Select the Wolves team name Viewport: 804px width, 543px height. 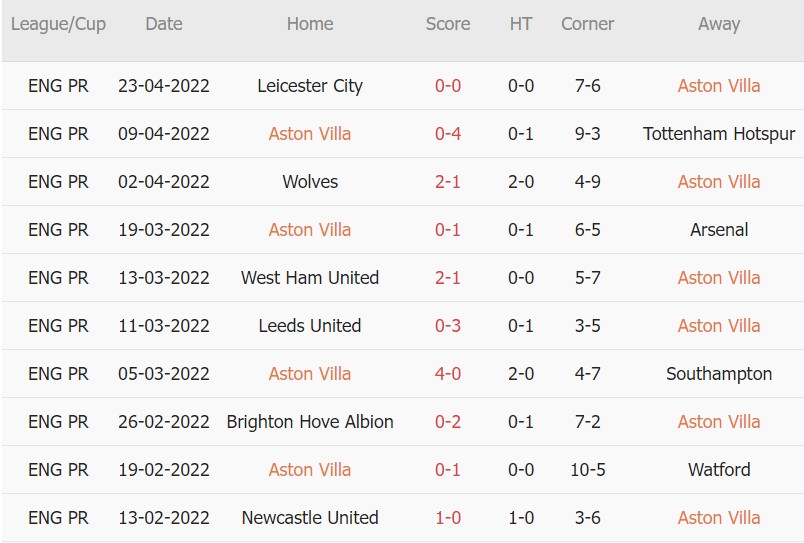tap(310, 182)
